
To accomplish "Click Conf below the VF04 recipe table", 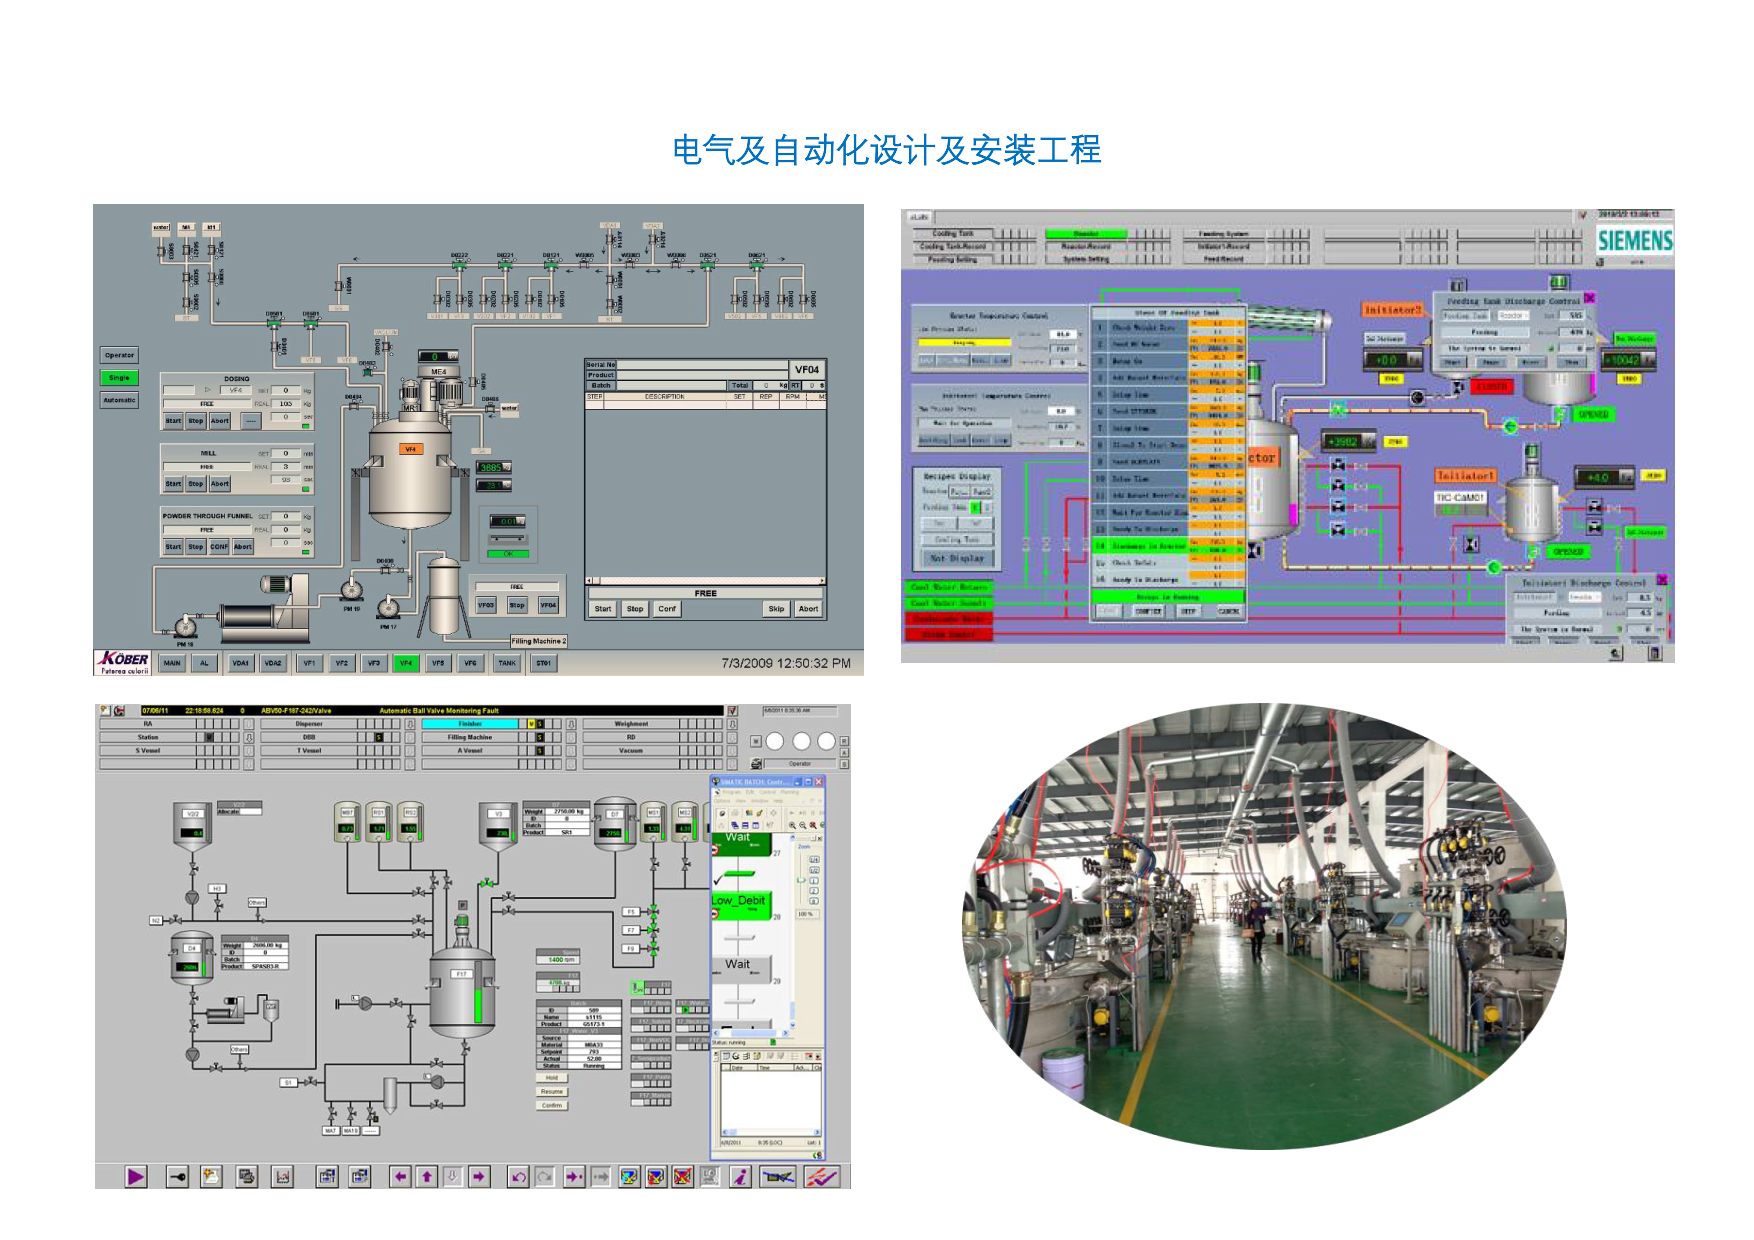I will (667, 609).
